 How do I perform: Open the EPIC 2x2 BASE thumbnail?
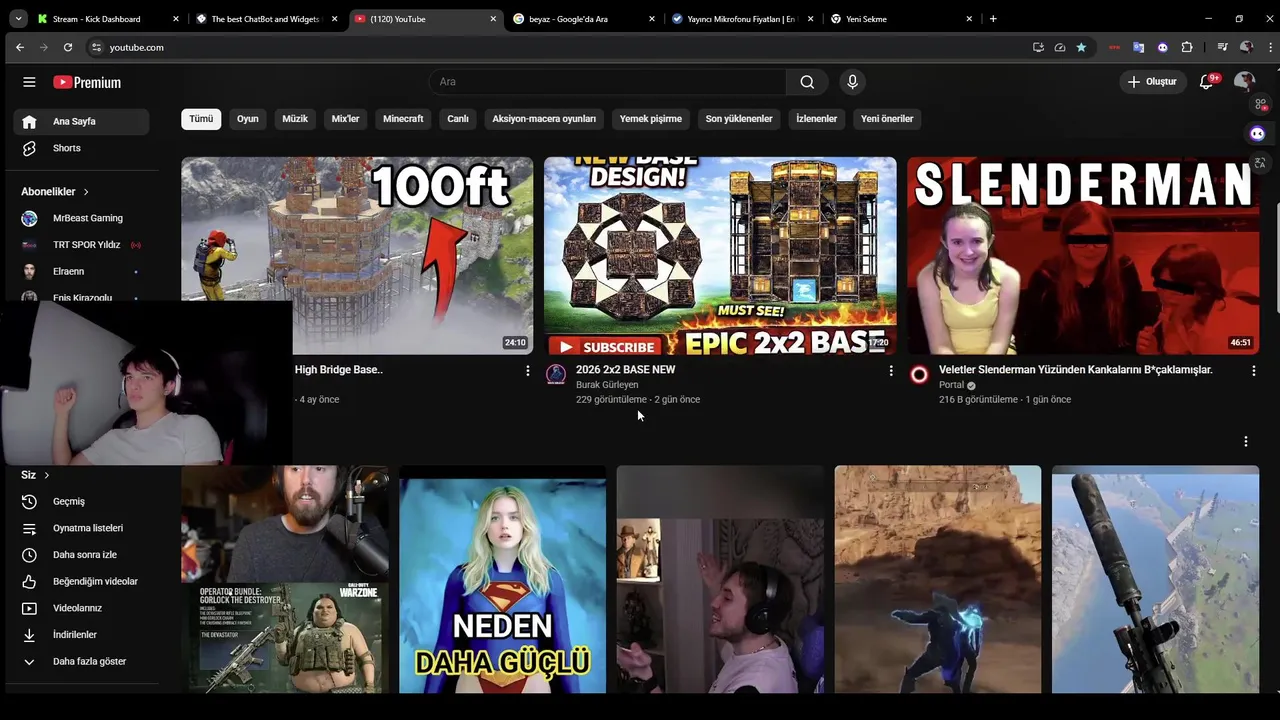720,255
